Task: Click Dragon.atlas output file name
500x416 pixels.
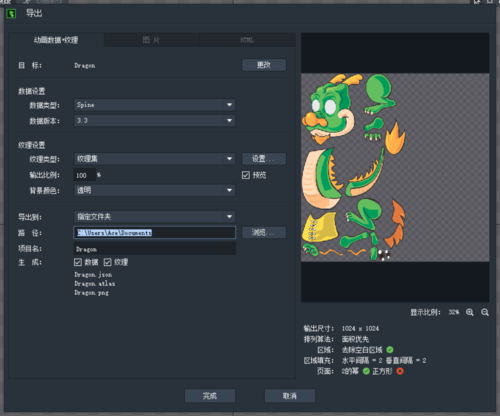Action: click(x=95, y=284)
